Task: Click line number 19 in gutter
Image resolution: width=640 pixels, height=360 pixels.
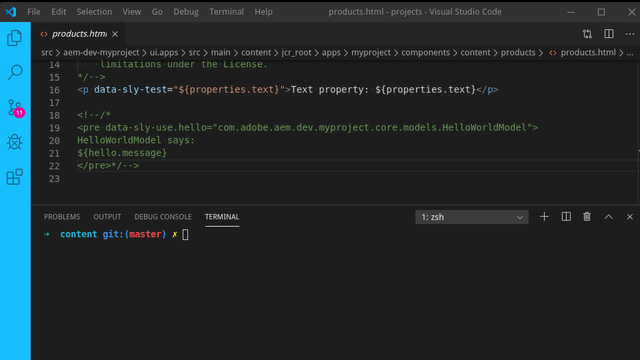Action: pos(54,128)
